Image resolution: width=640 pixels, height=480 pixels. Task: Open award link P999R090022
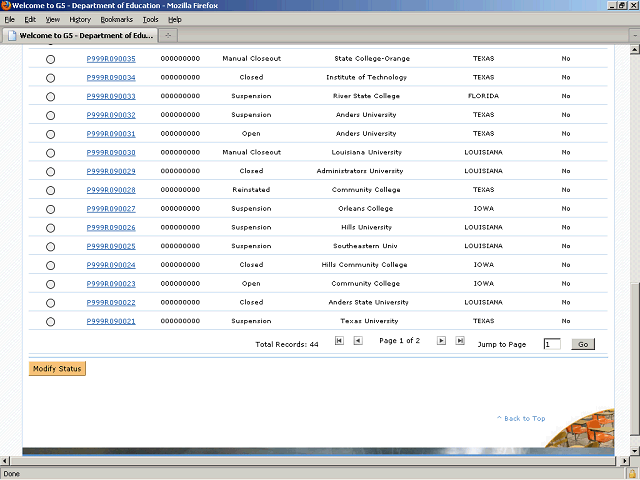(x=111, y=303)
